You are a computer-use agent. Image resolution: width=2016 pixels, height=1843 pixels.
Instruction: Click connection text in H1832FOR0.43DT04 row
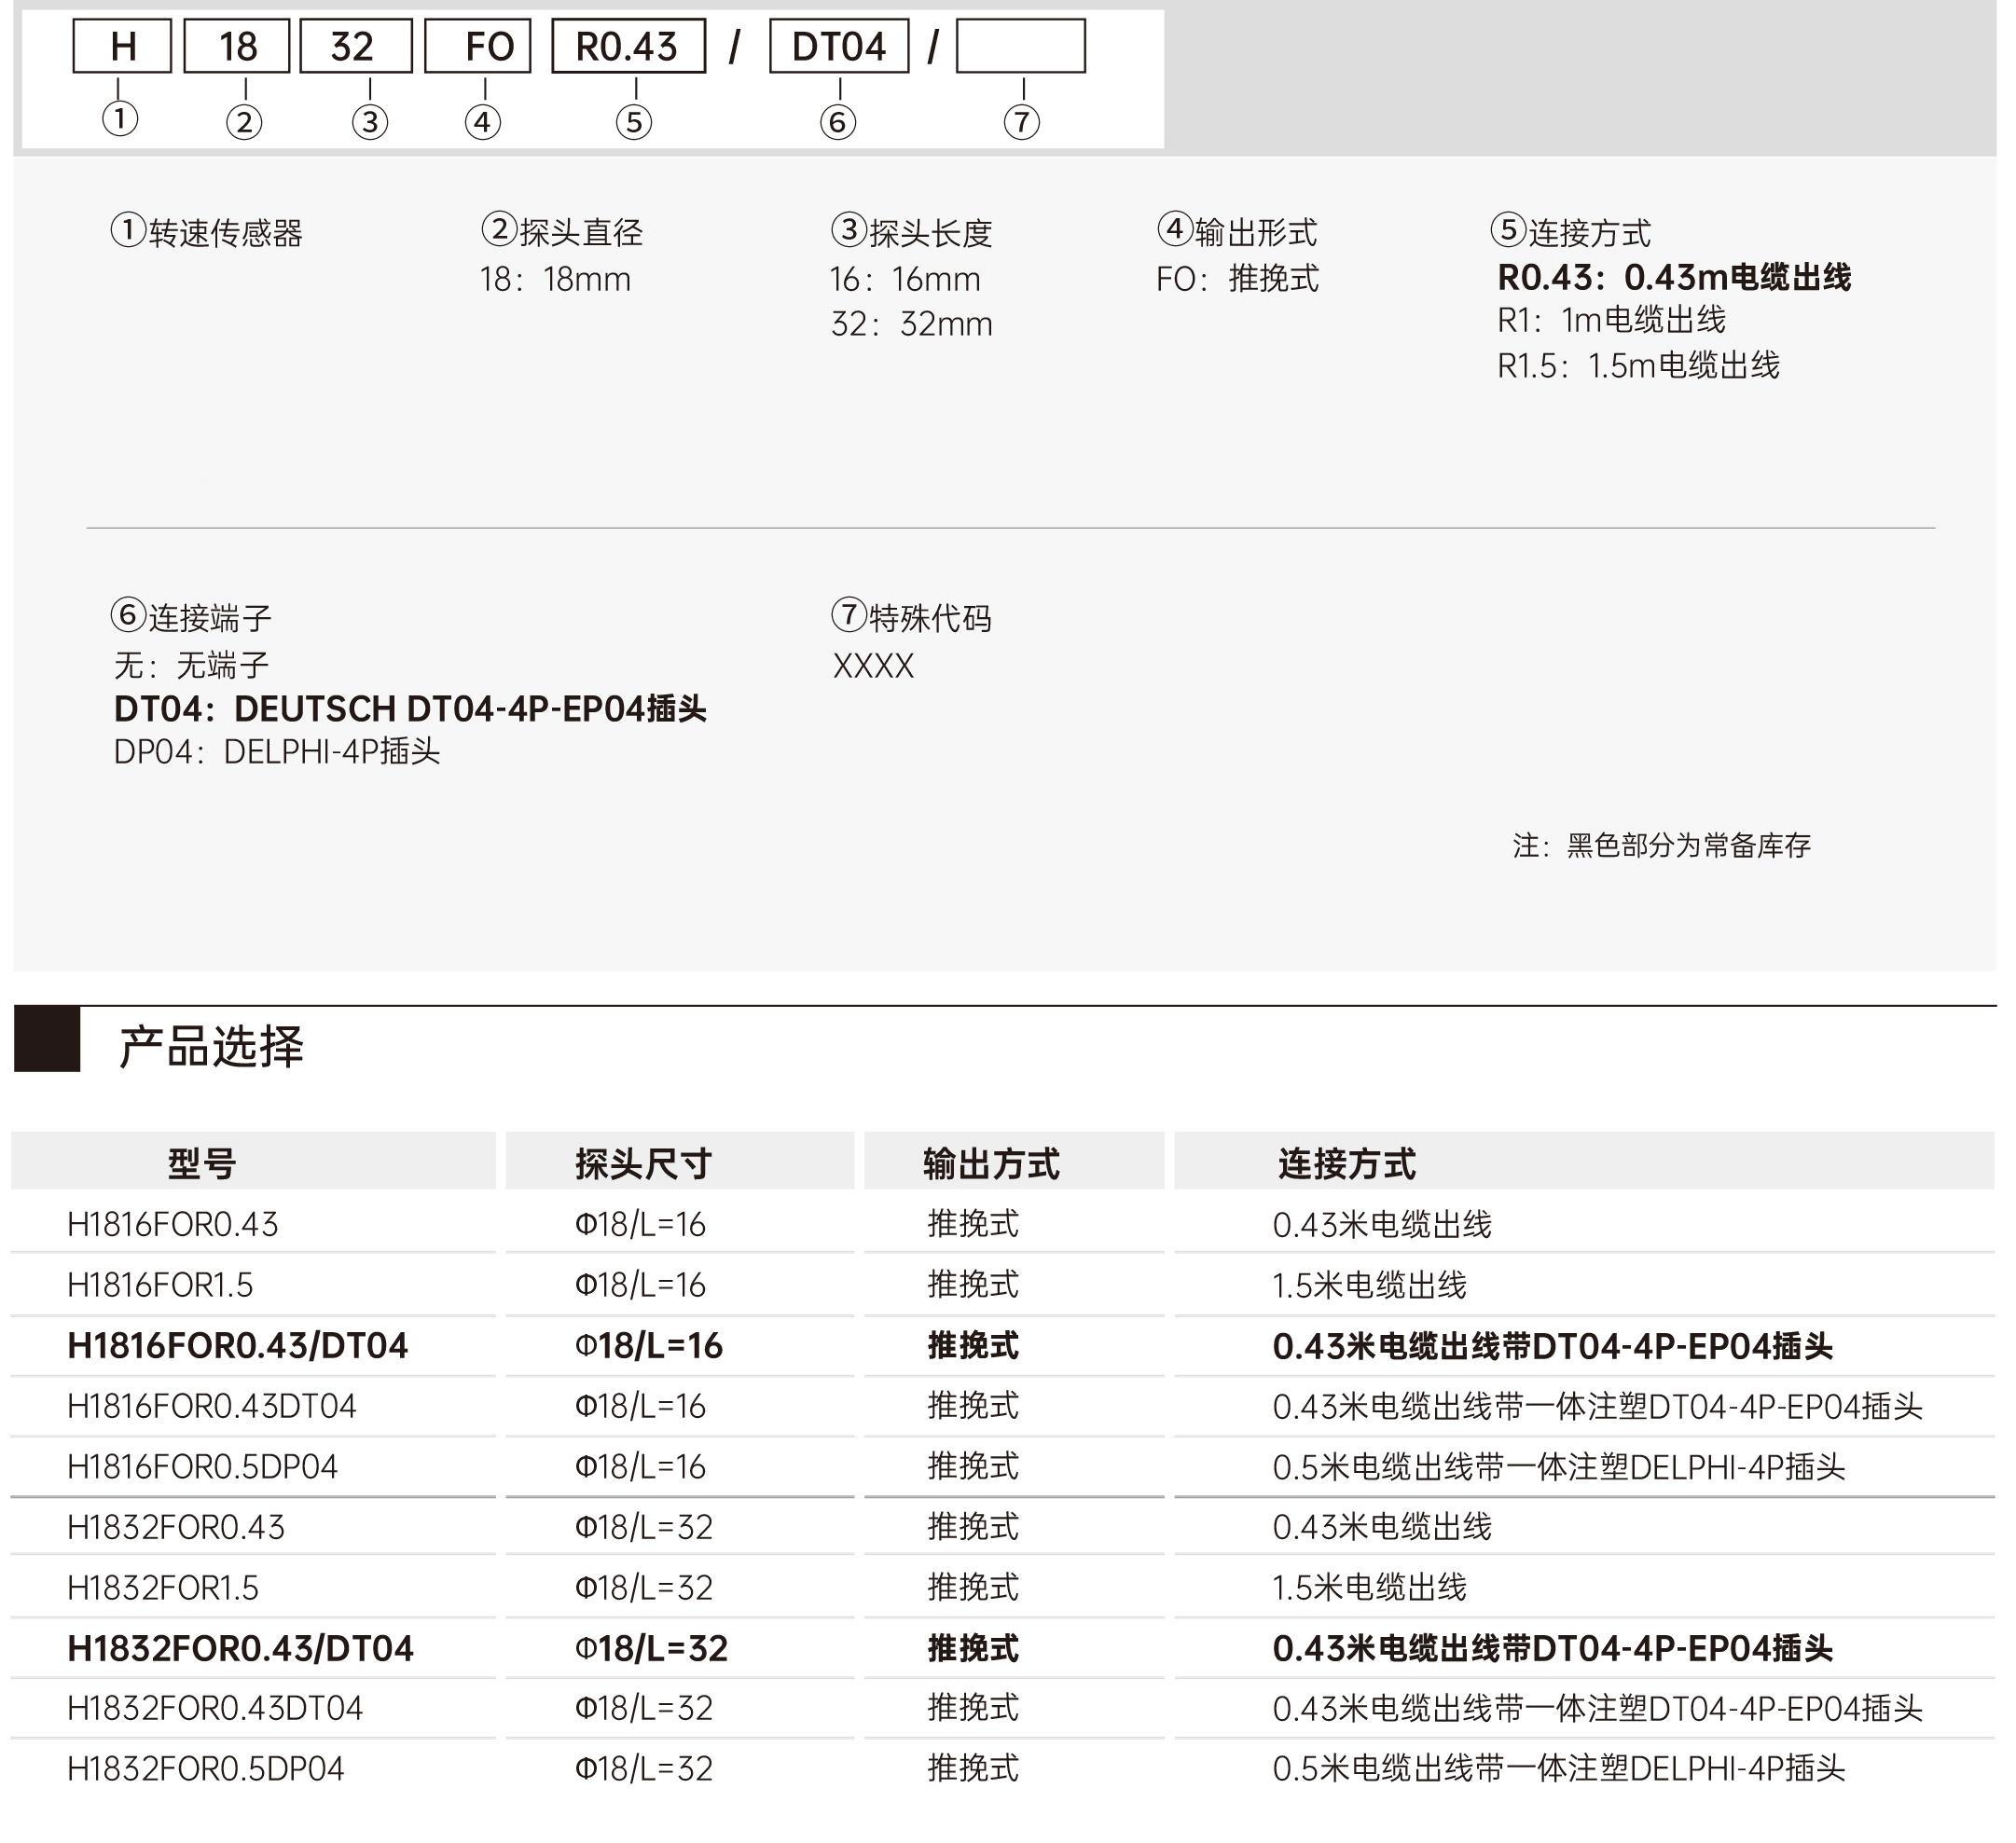(x=1598, y=1709)
